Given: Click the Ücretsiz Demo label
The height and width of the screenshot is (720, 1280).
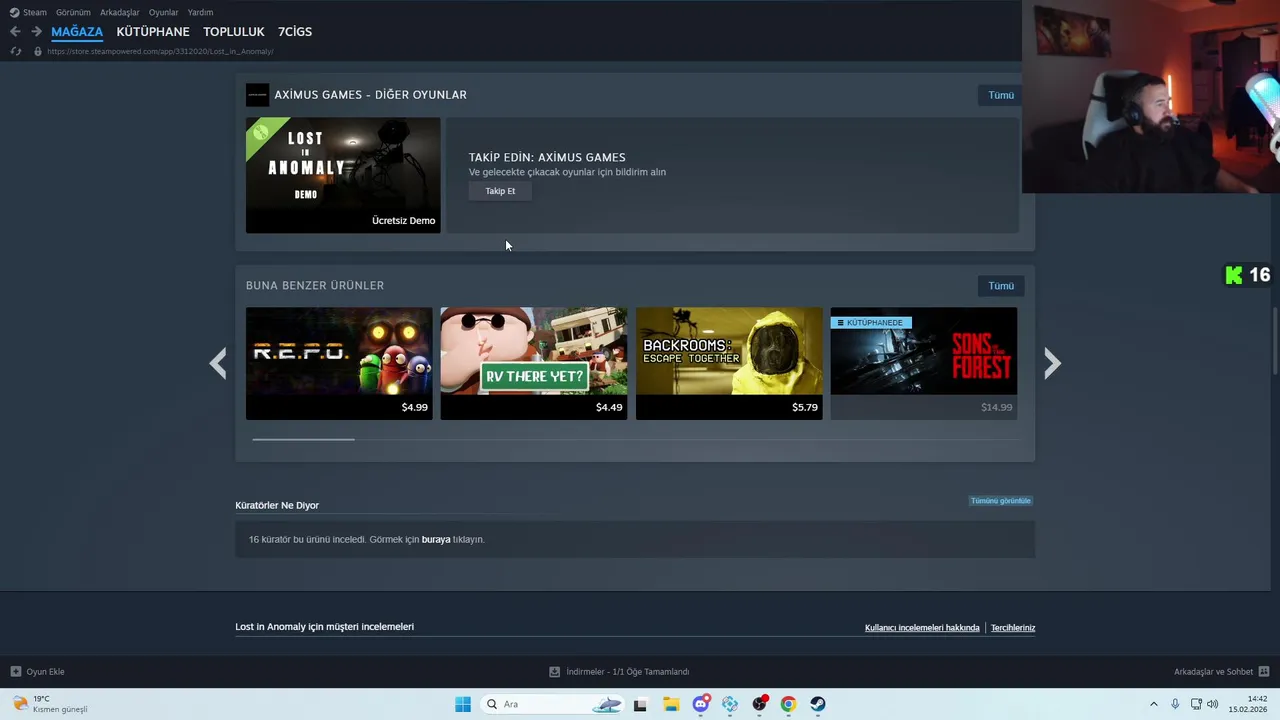Looking at the screenshot, I should [x=403, y=220].
